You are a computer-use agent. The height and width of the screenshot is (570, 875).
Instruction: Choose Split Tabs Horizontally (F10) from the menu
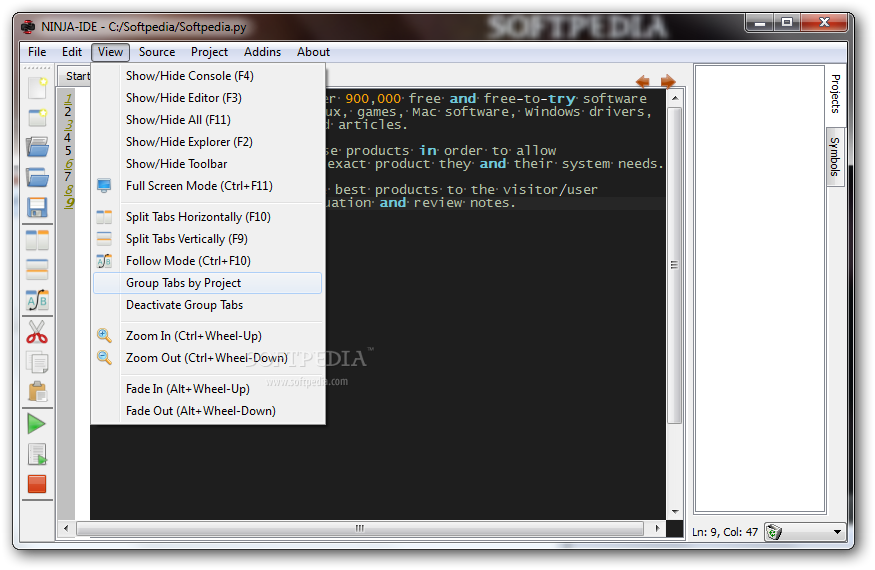click(x=208, y=217)
